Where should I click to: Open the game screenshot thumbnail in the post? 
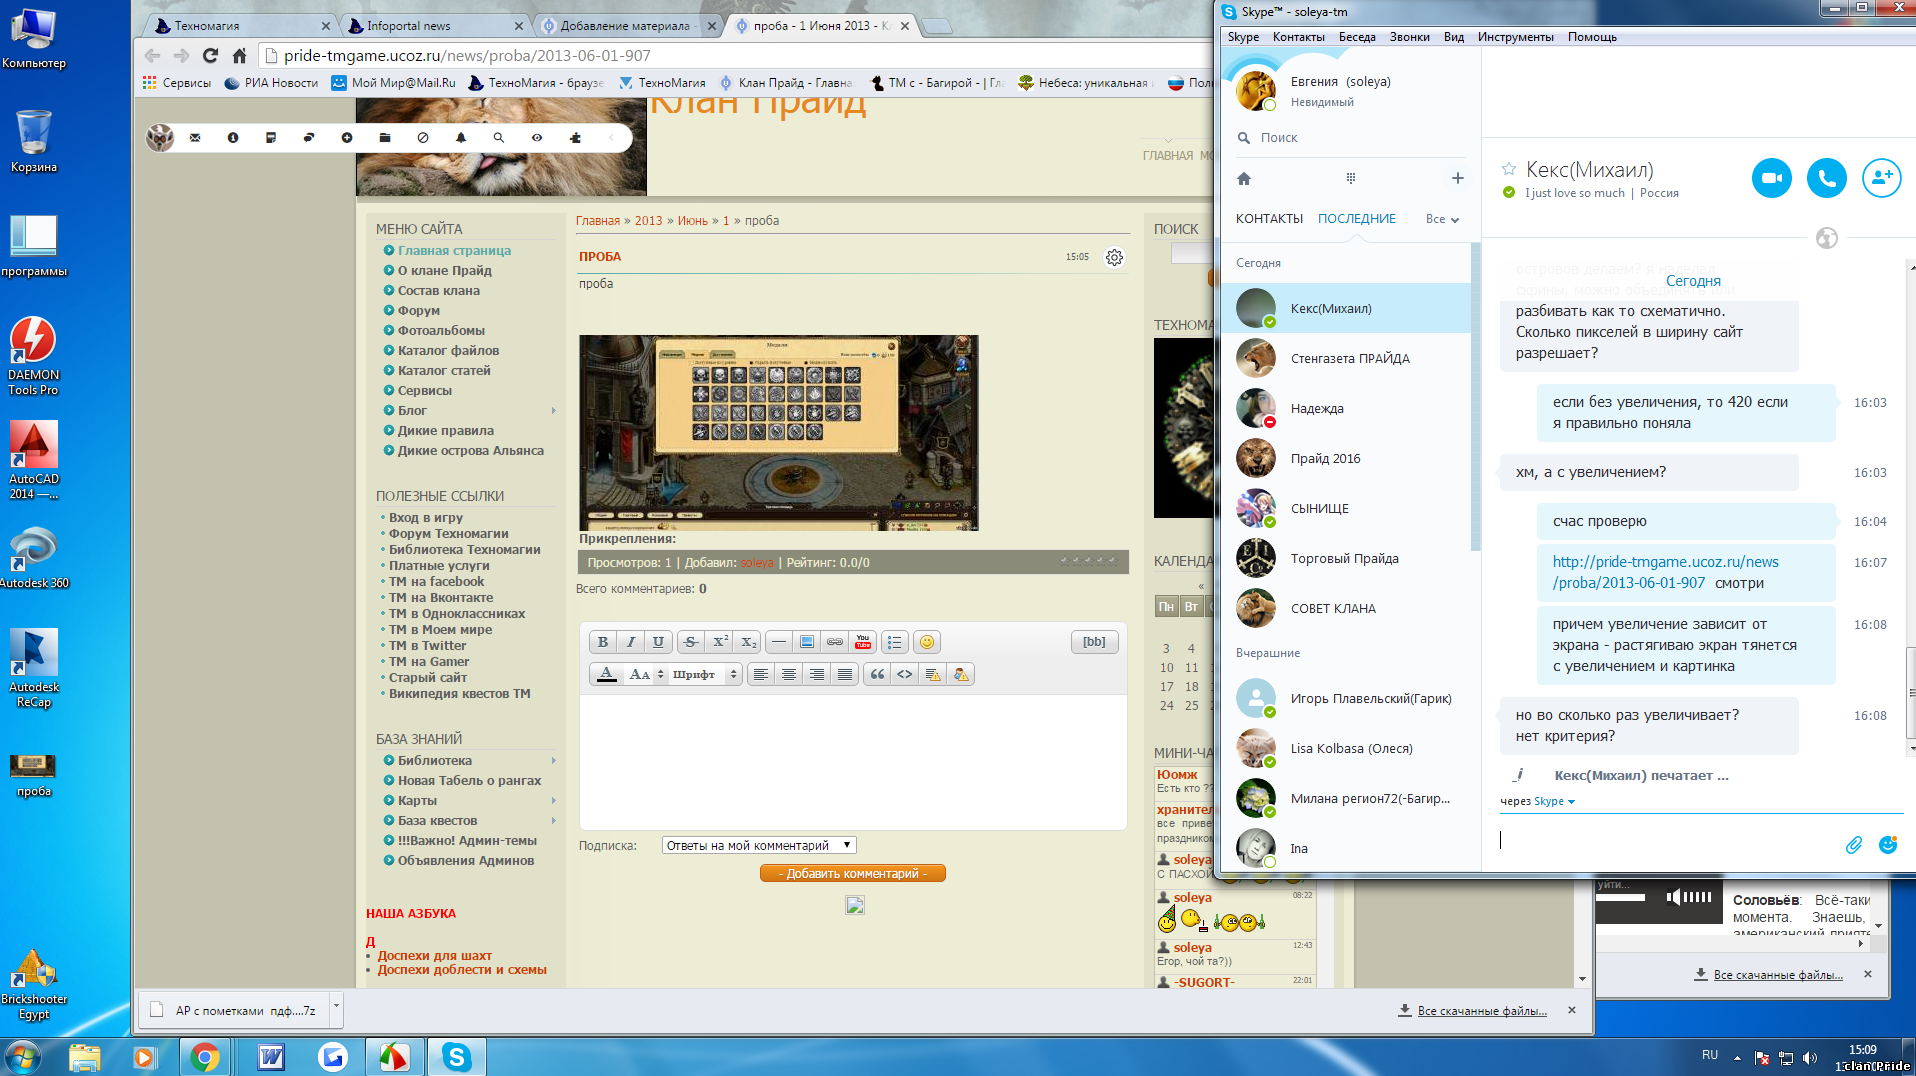coord(779,433)
